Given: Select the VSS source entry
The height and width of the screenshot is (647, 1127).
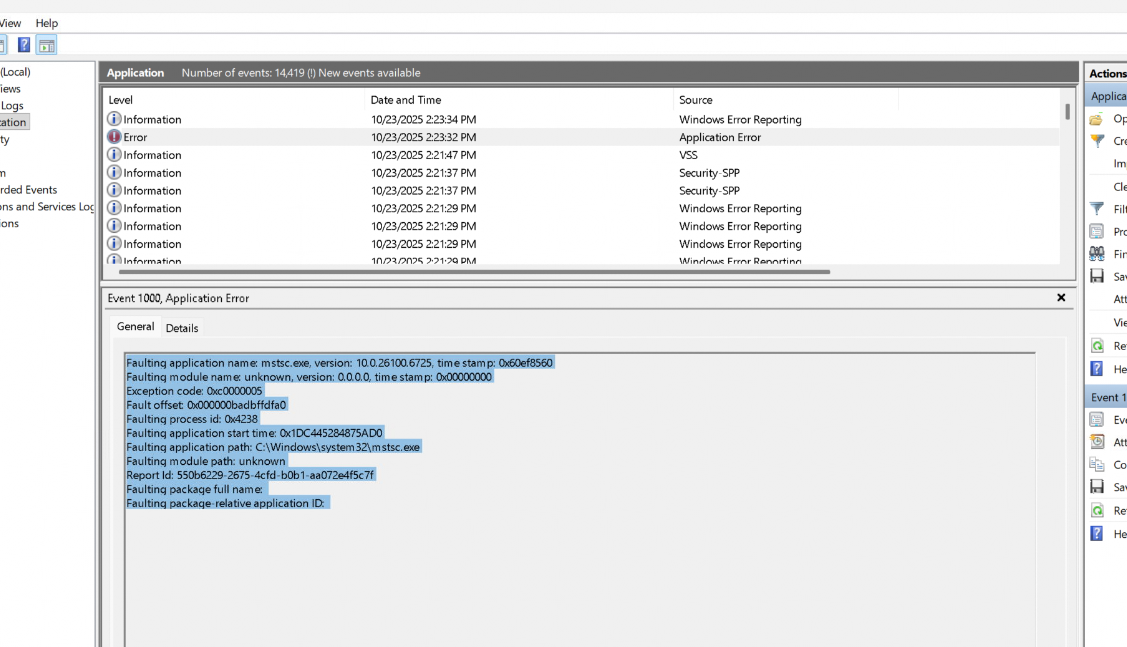Looking at the screenshot, I should pyautogui.click(x=689, y=155).
